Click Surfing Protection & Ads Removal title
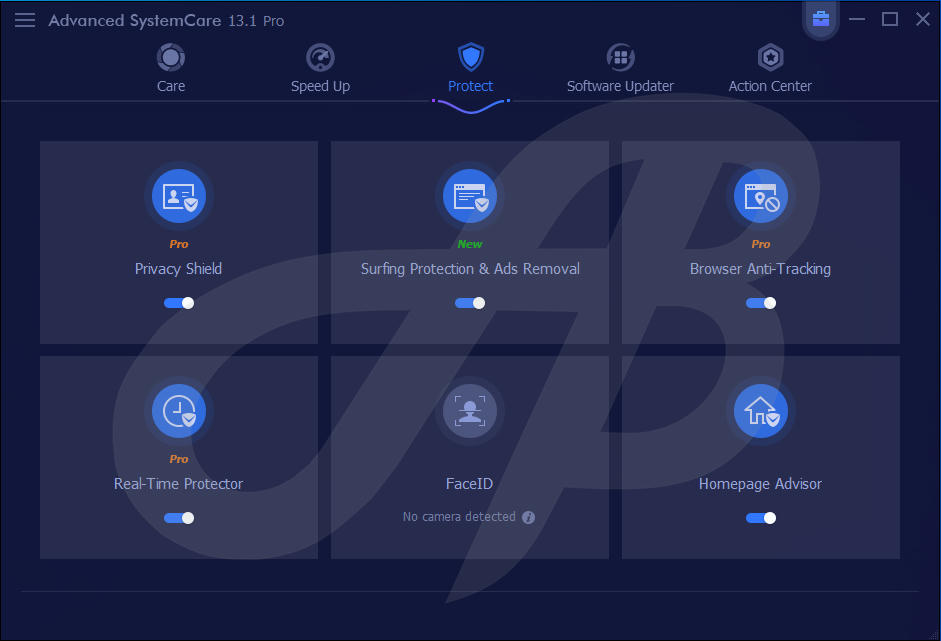This screenshot has height=641, width=941. (470, 269)
